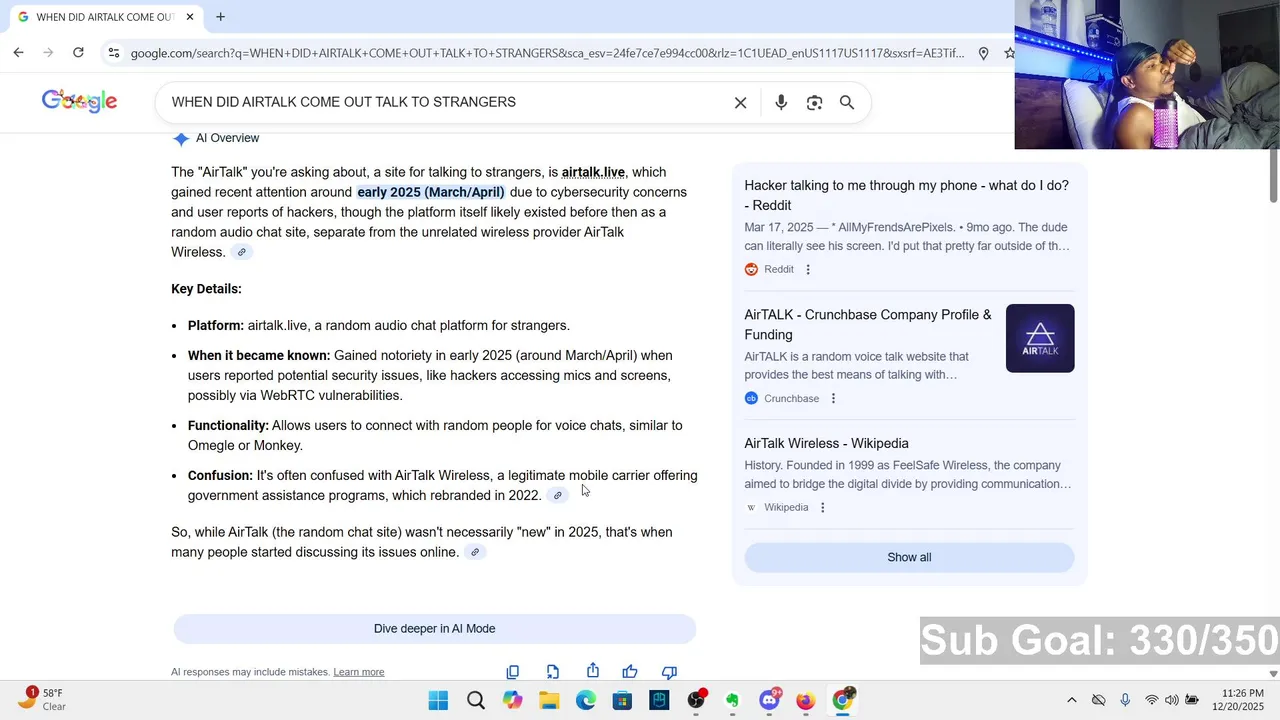The height and width of the screenshot is (720, 1280).
Task: Open Microsoft Edge from taskbar
Action: [586, 700]
